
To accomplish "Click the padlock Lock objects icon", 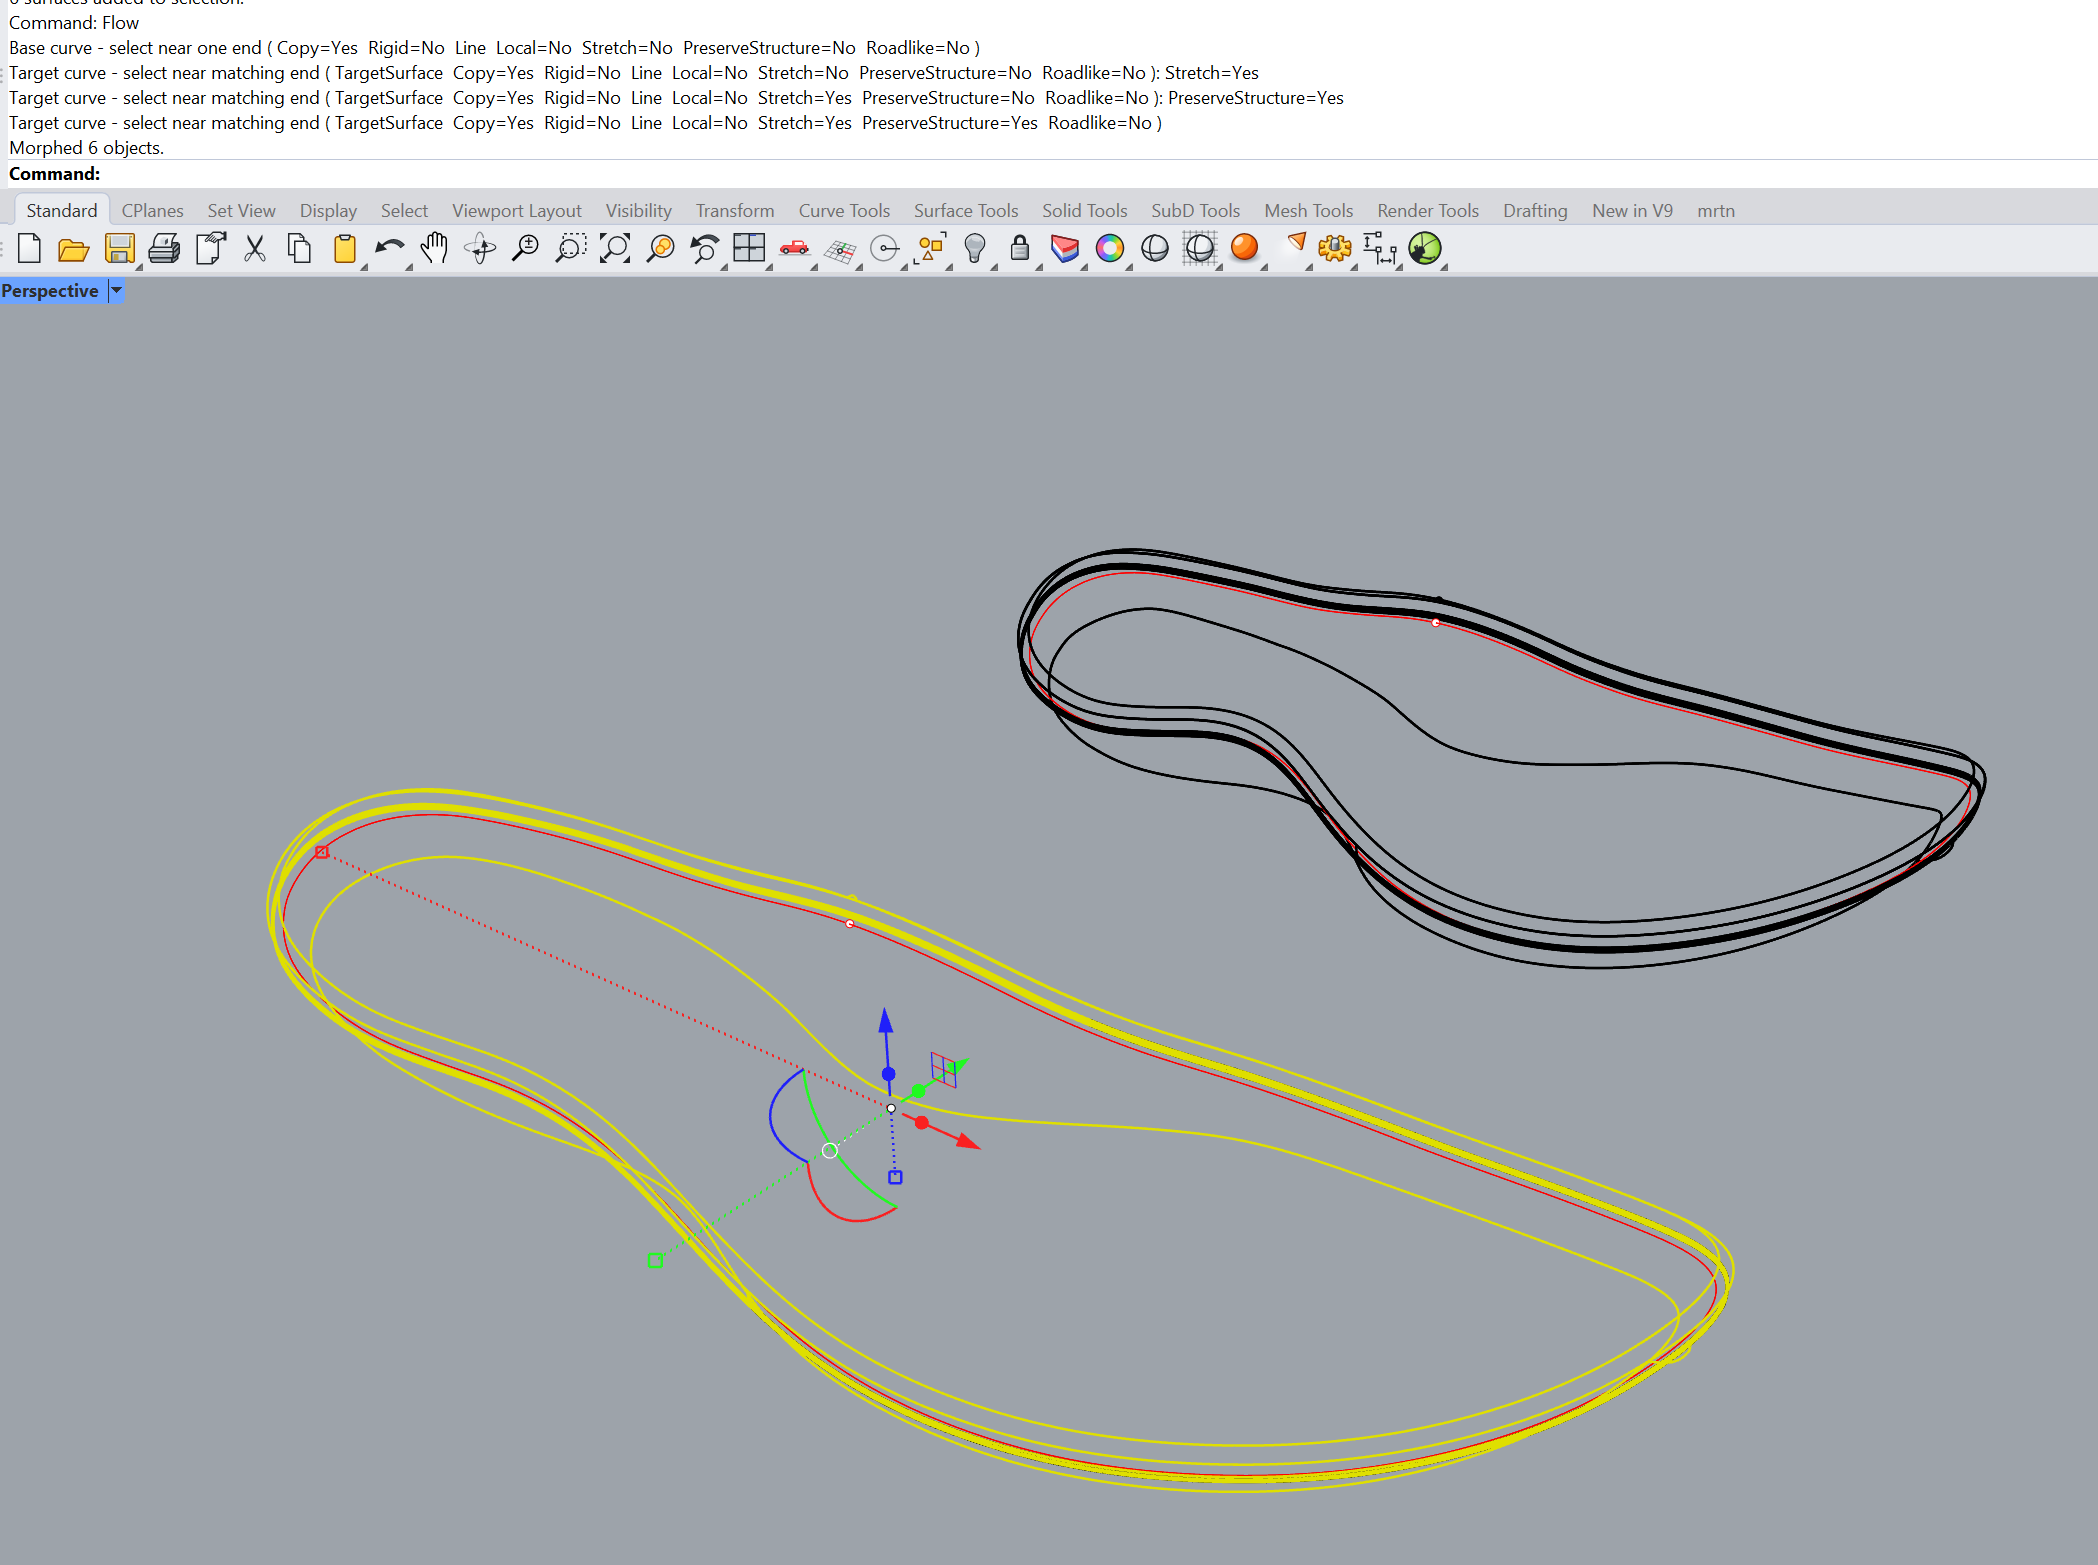I will pyautogui.click(x=1019, y=248).
